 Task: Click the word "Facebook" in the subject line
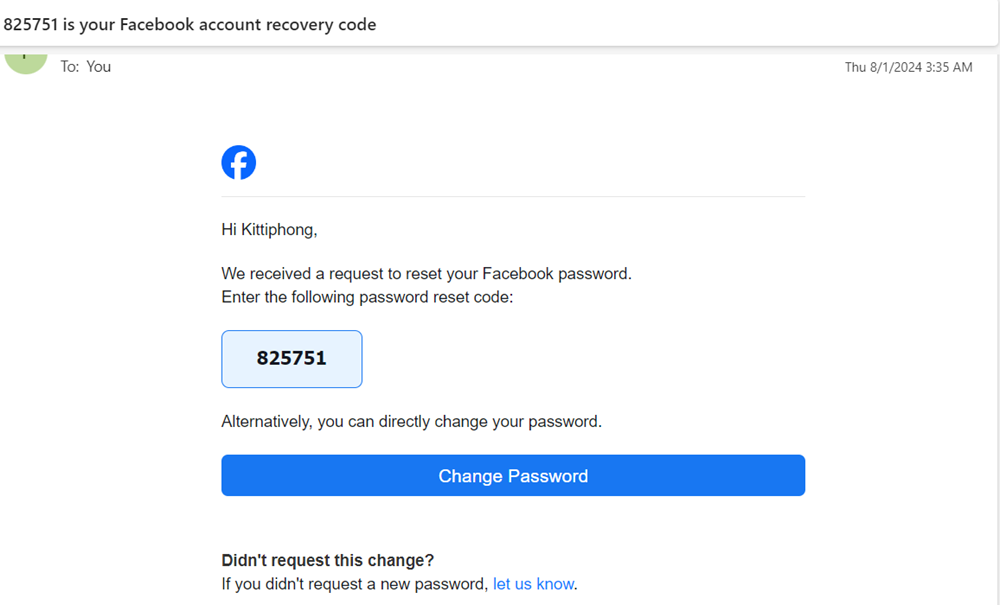point(157,24)
